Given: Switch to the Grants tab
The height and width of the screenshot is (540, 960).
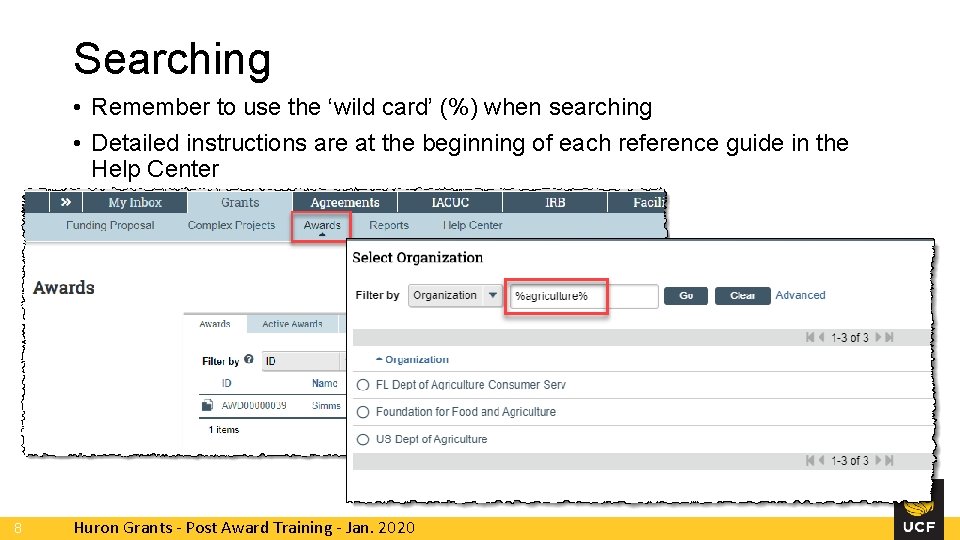Looking at the screenshot, I should coord(240,202).
